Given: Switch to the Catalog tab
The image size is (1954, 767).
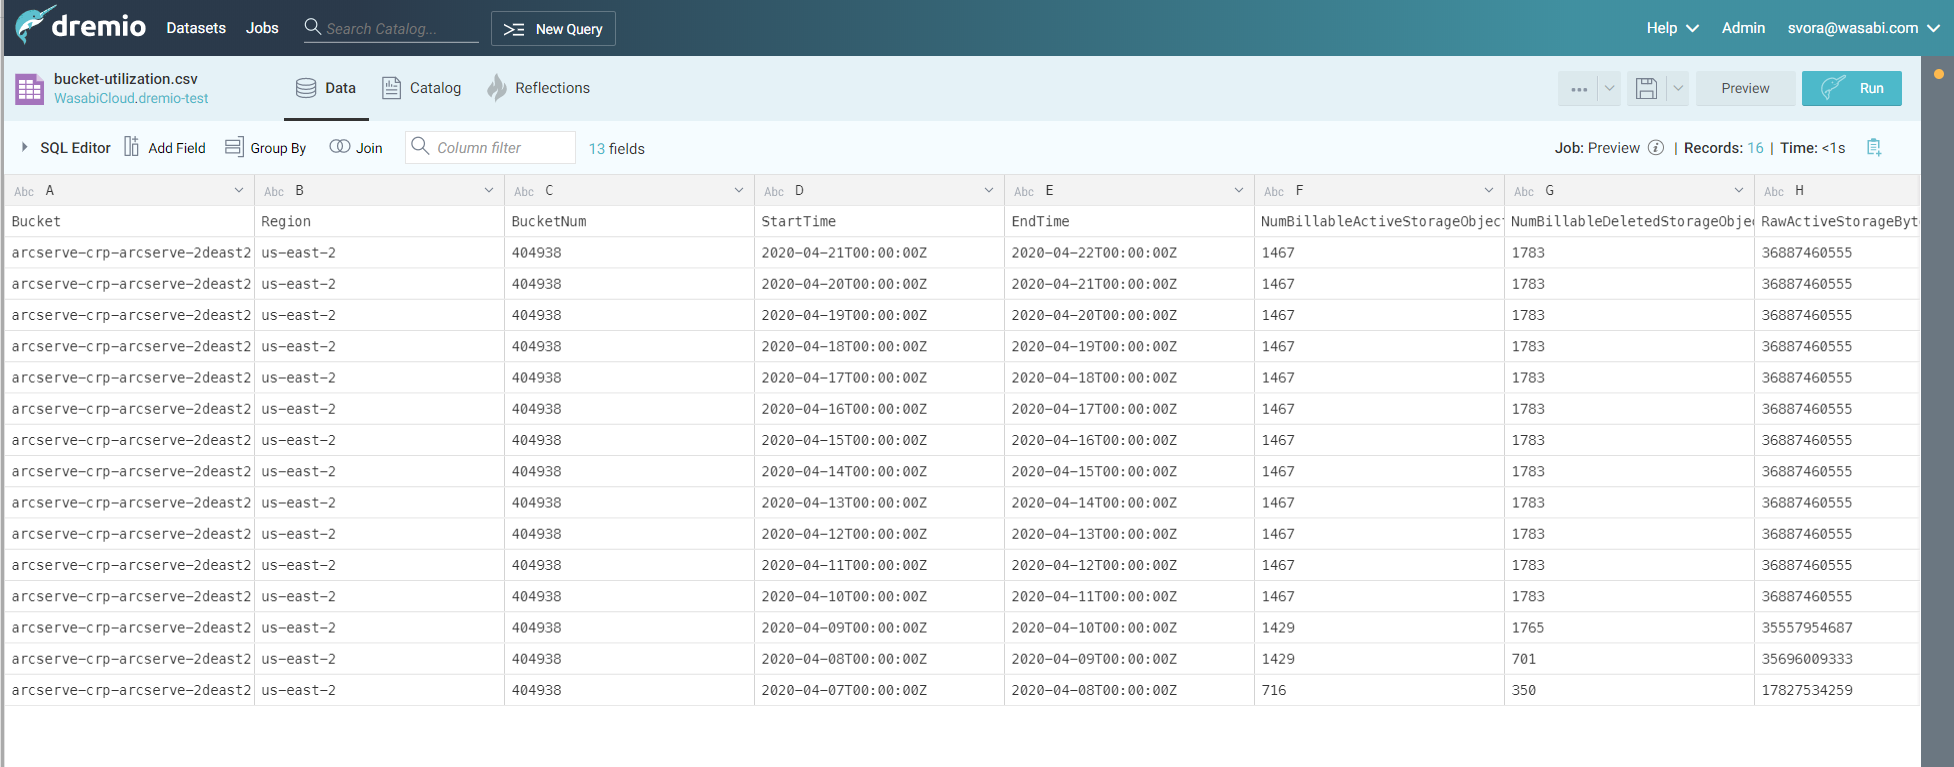Looking at the screenshot, I should click(x=421, y=88).
